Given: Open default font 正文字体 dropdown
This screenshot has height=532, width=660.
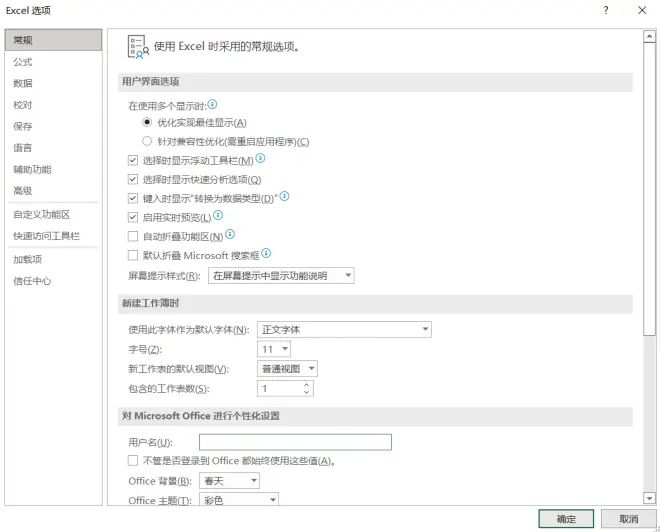Looking at the screenshot, I should [344, 330].
